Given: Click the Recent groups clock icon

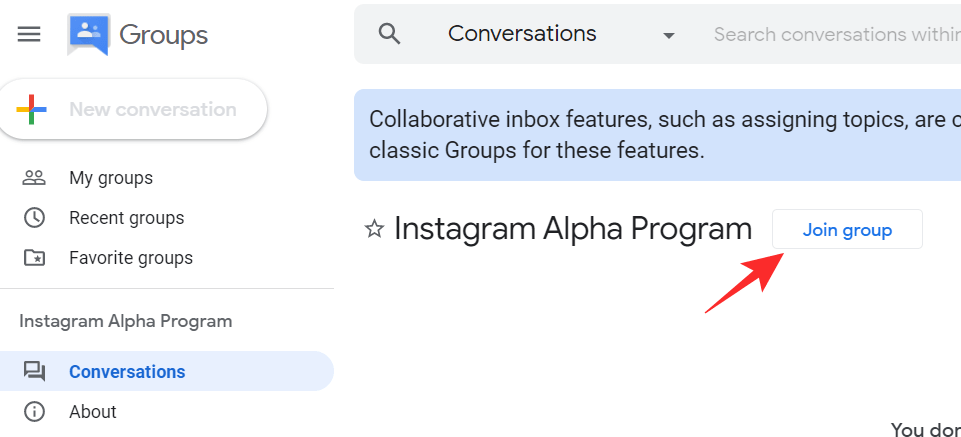Looking at the screenshot, I should (34, 218).
